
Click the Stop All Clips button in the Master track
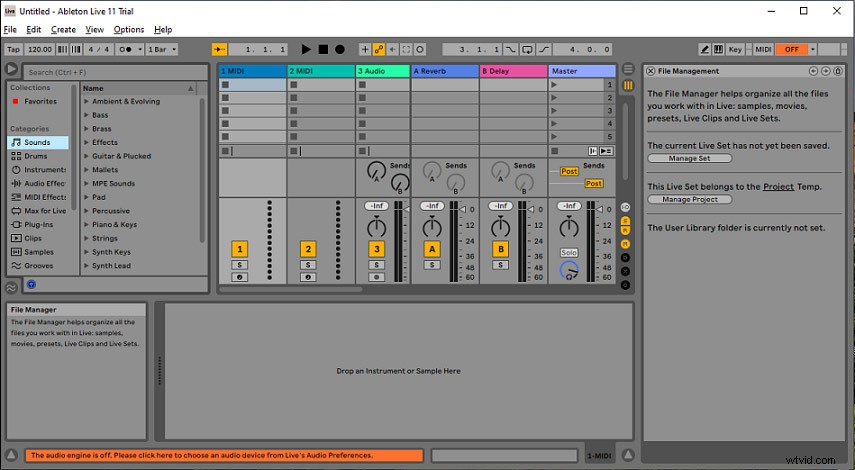coord(555,151)
